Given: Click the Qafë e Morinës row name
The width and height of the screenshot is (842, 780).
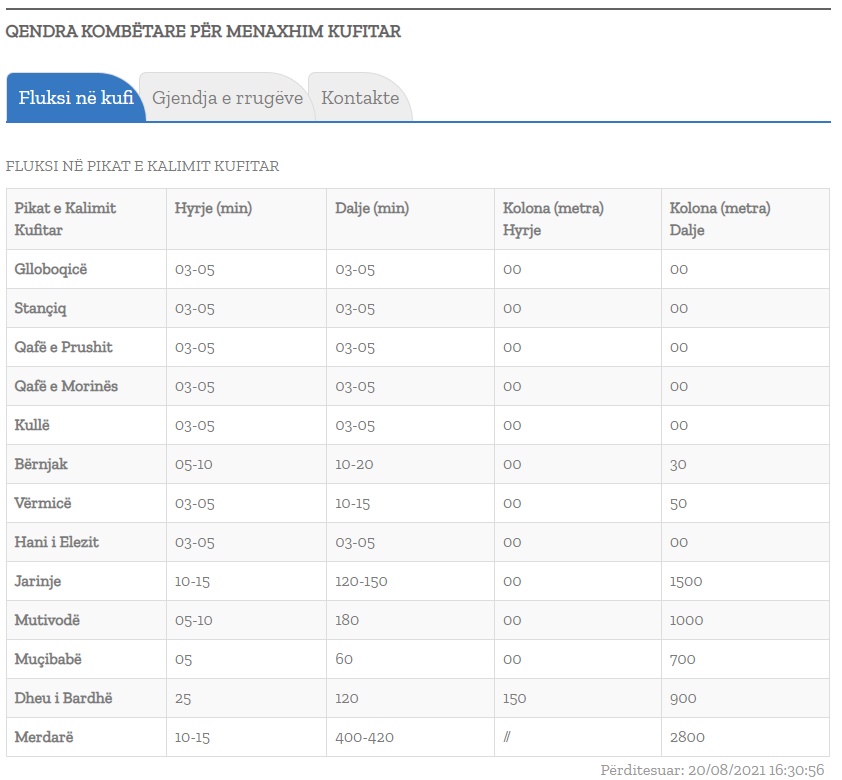Looking at the screenshot, I should [66, 386].
